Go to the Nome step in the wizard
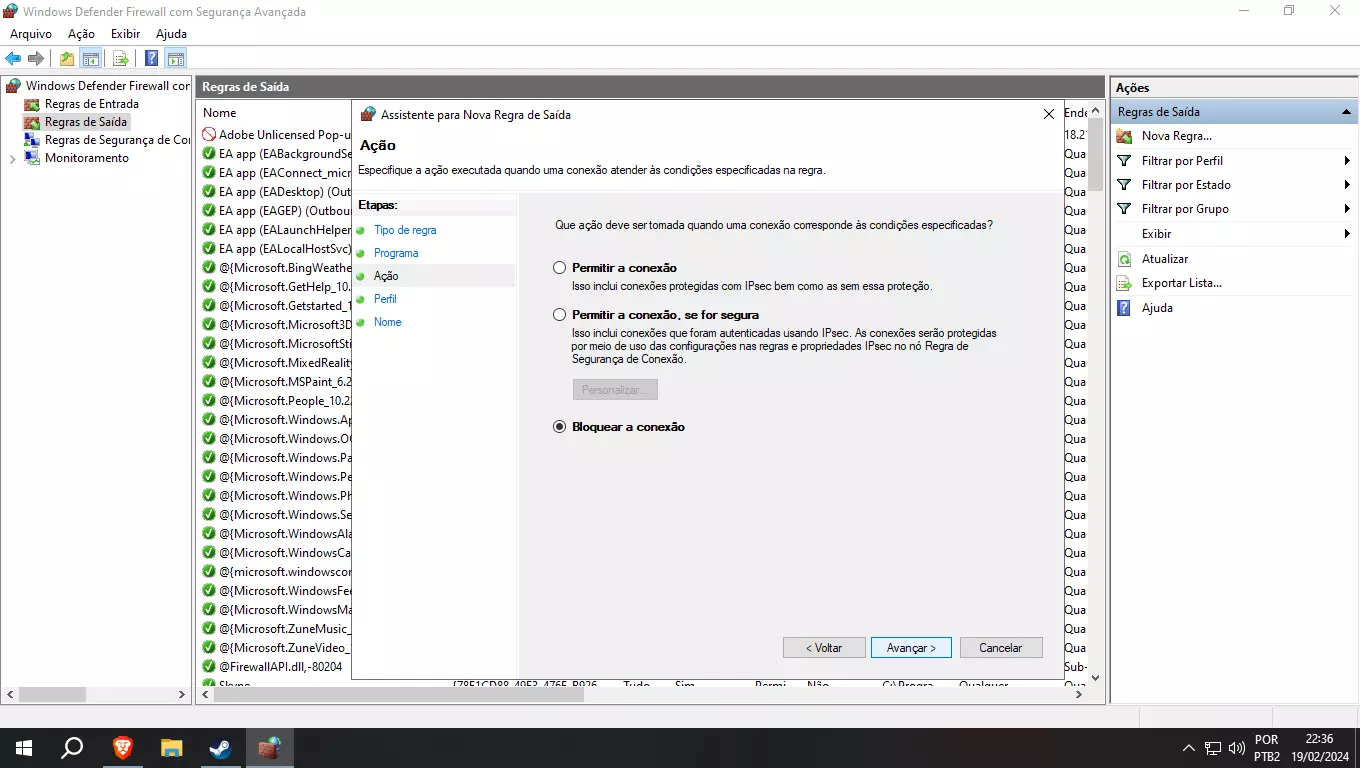The height and width of the screenshot is (768, 1360). (388, 322)
